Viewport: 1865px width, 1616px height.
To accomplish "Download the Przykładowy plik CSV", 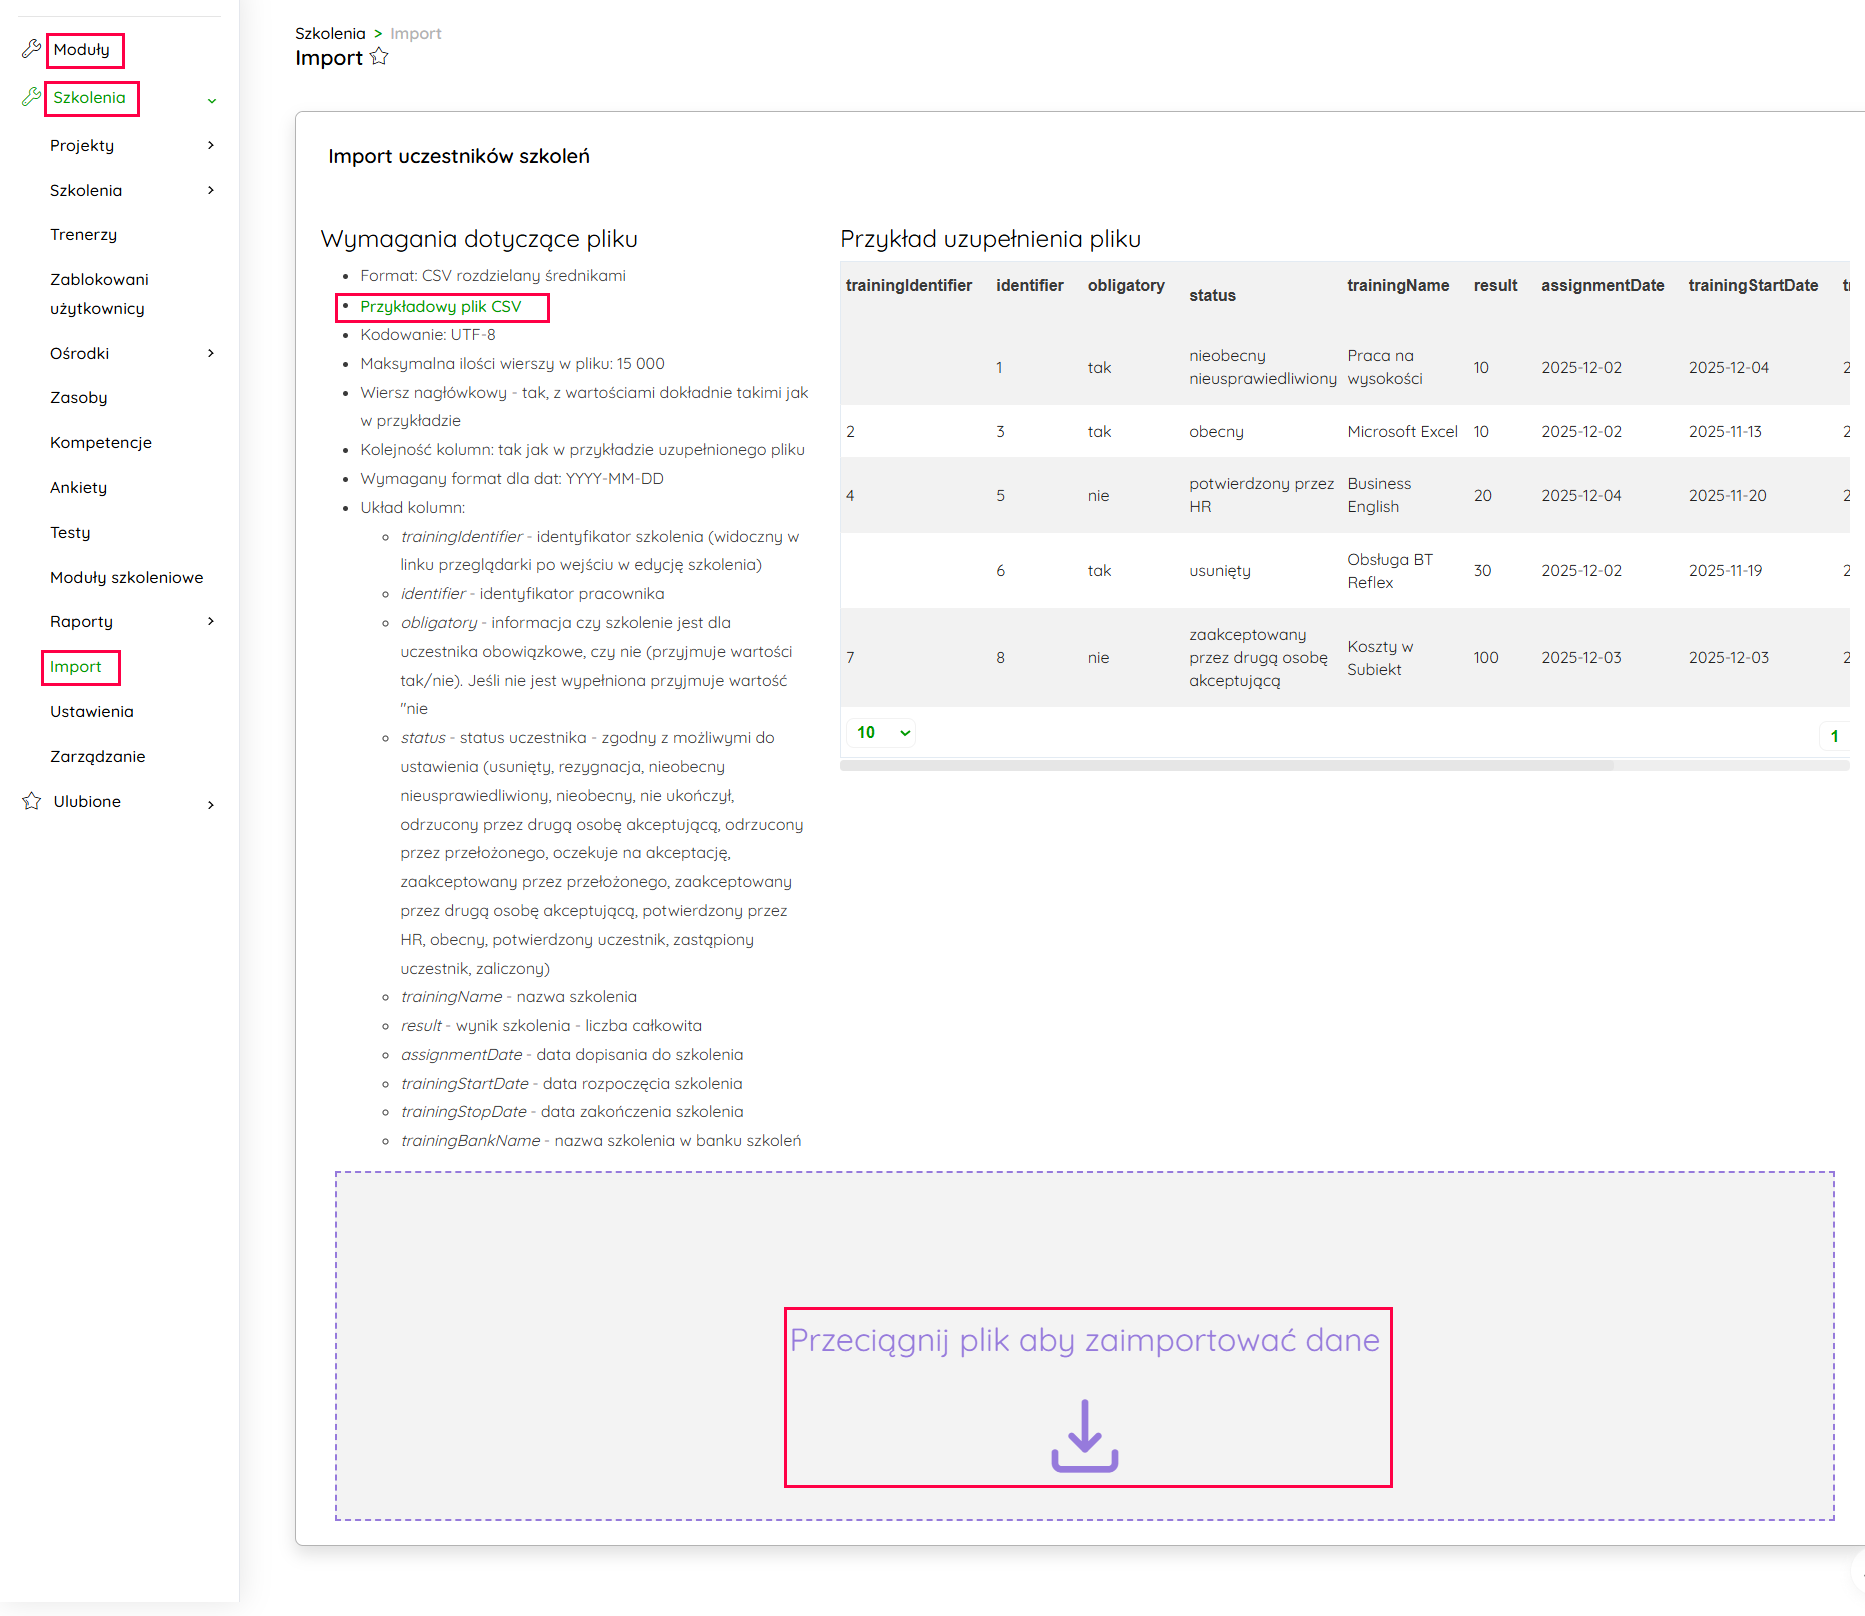I will click(x=440, y=307).
